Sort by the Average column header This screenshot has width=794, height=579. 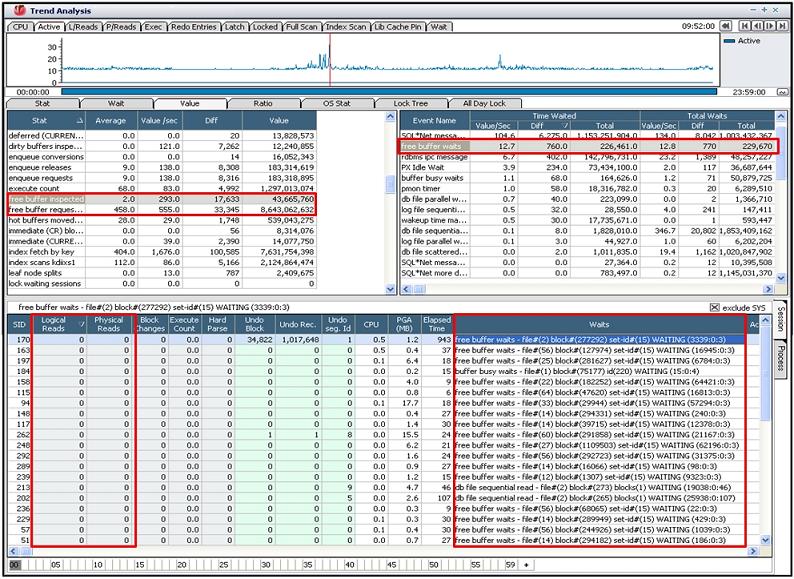tap(110, 121)
